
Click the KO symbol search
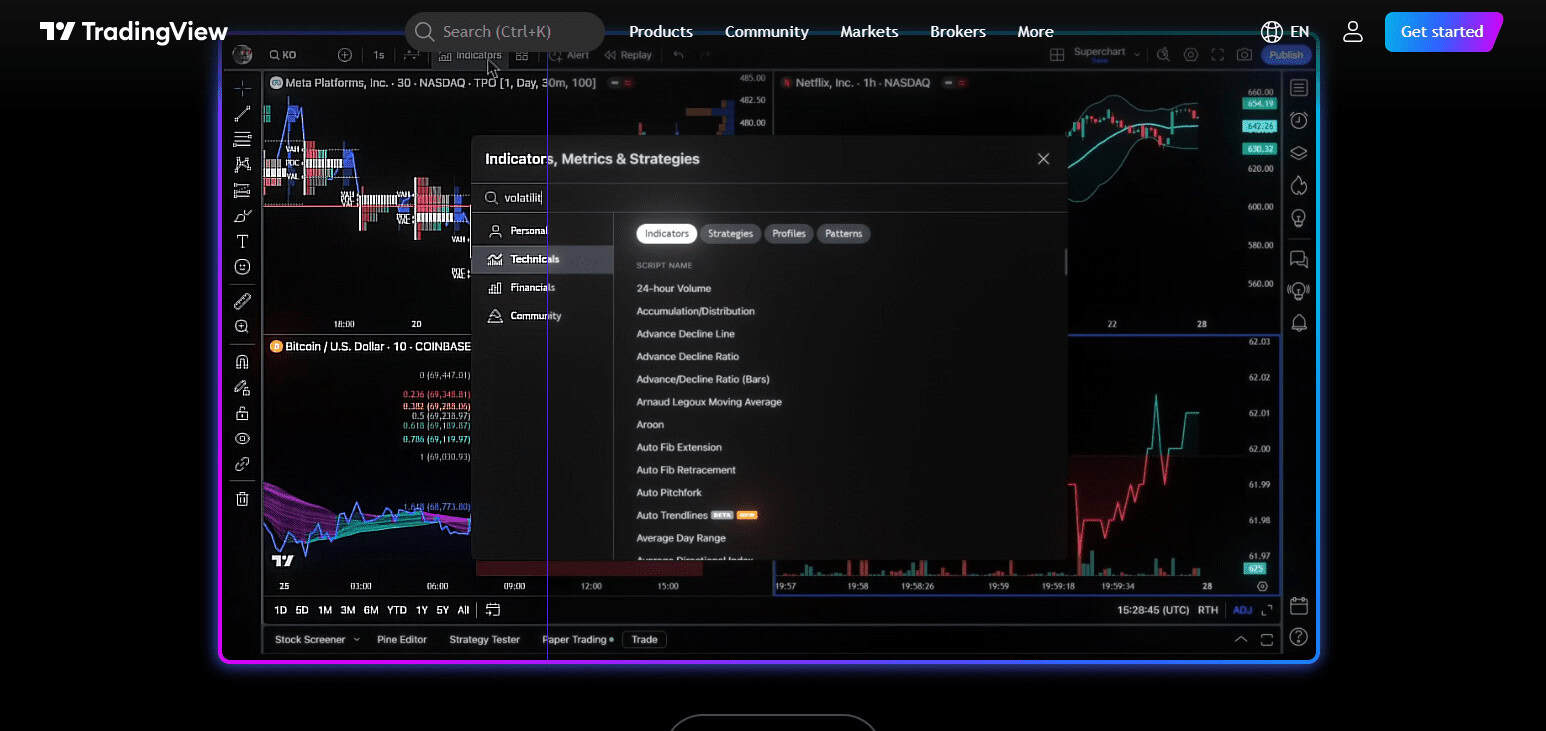(x=283, y=55)
